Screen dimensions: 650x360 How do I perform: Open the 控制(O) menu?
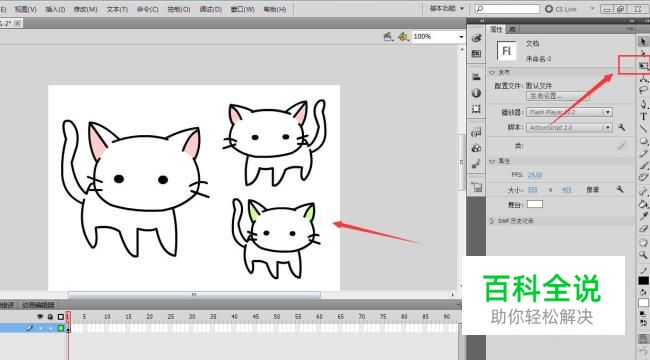179,9
